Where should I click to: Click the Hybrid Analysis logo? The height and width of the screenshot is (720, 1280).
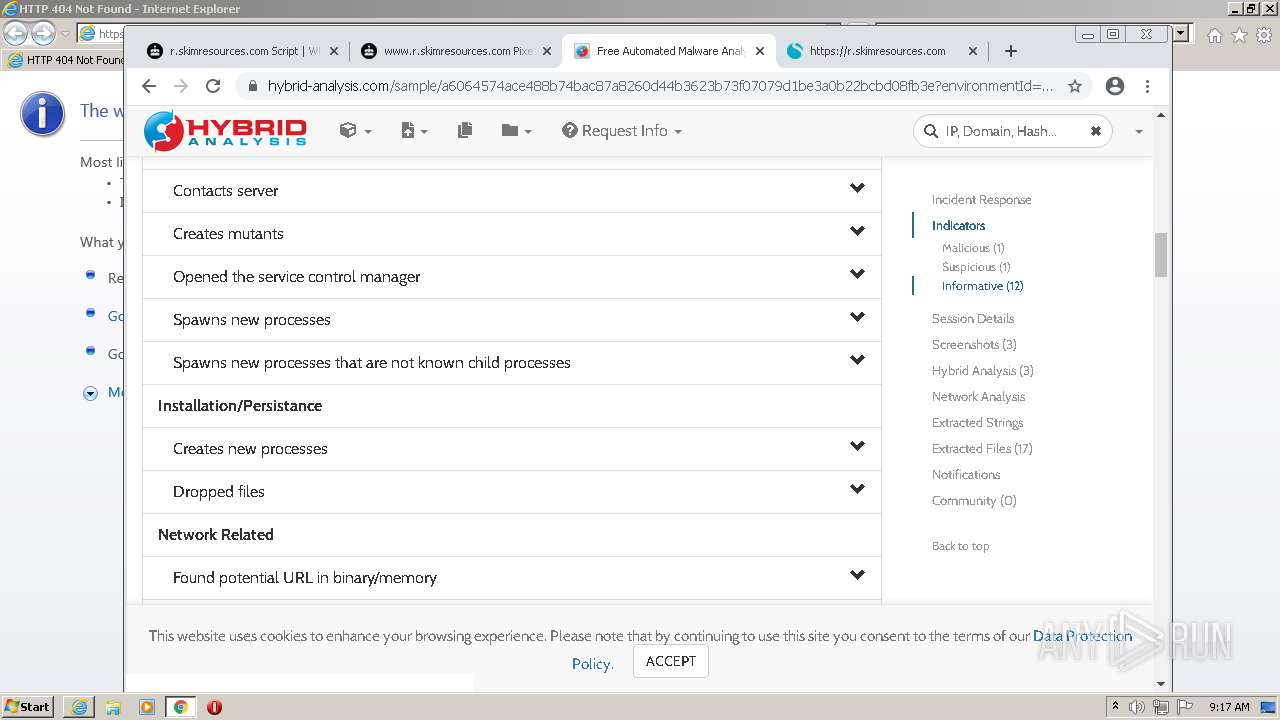coord(225,131)
